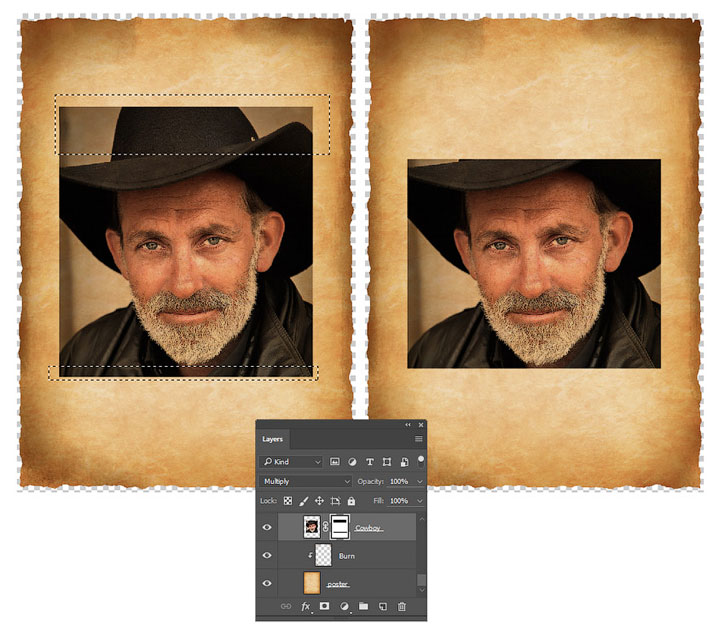Screen dimensions: 725x635
Task: Click the Fill label
Action: click(x=378, y=501)
